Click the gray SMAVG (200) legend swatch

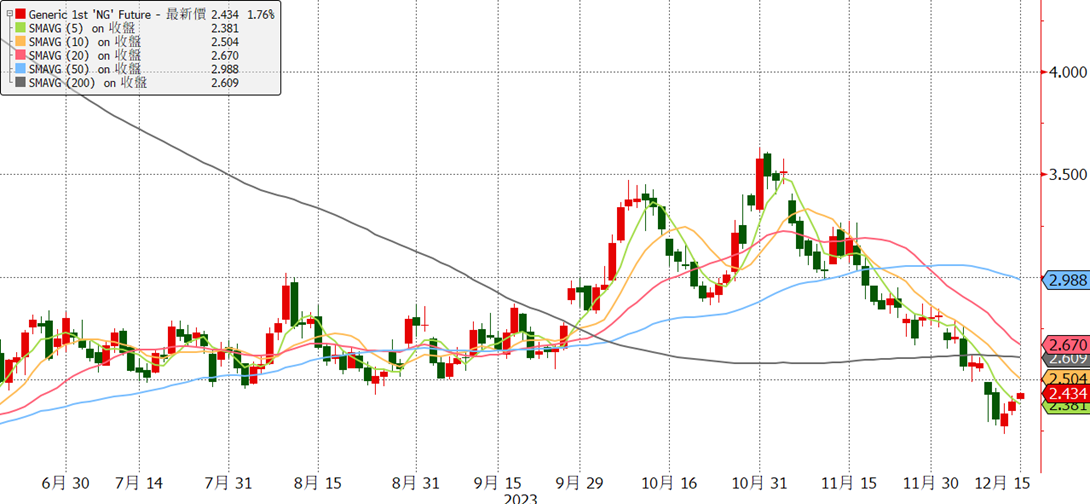click(x=20, y=83)
